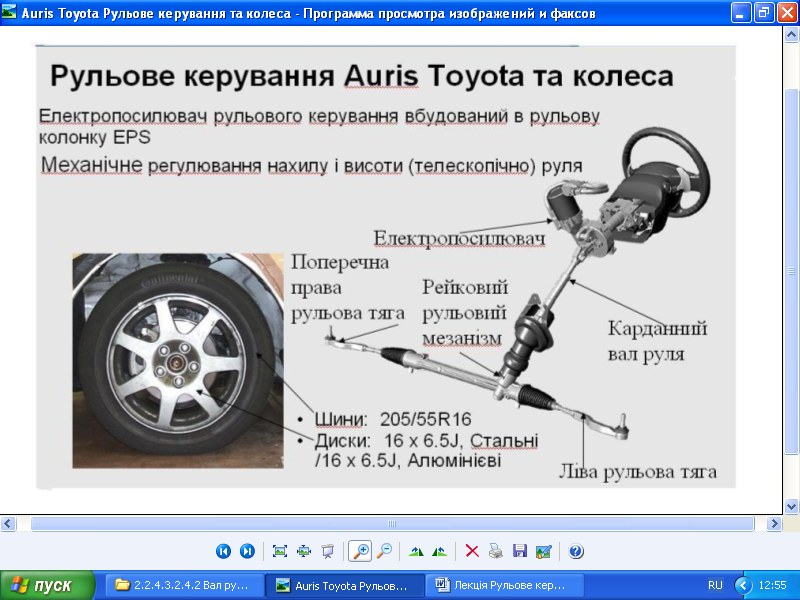
Task: Show image at actual size
Action: [304, 551]
